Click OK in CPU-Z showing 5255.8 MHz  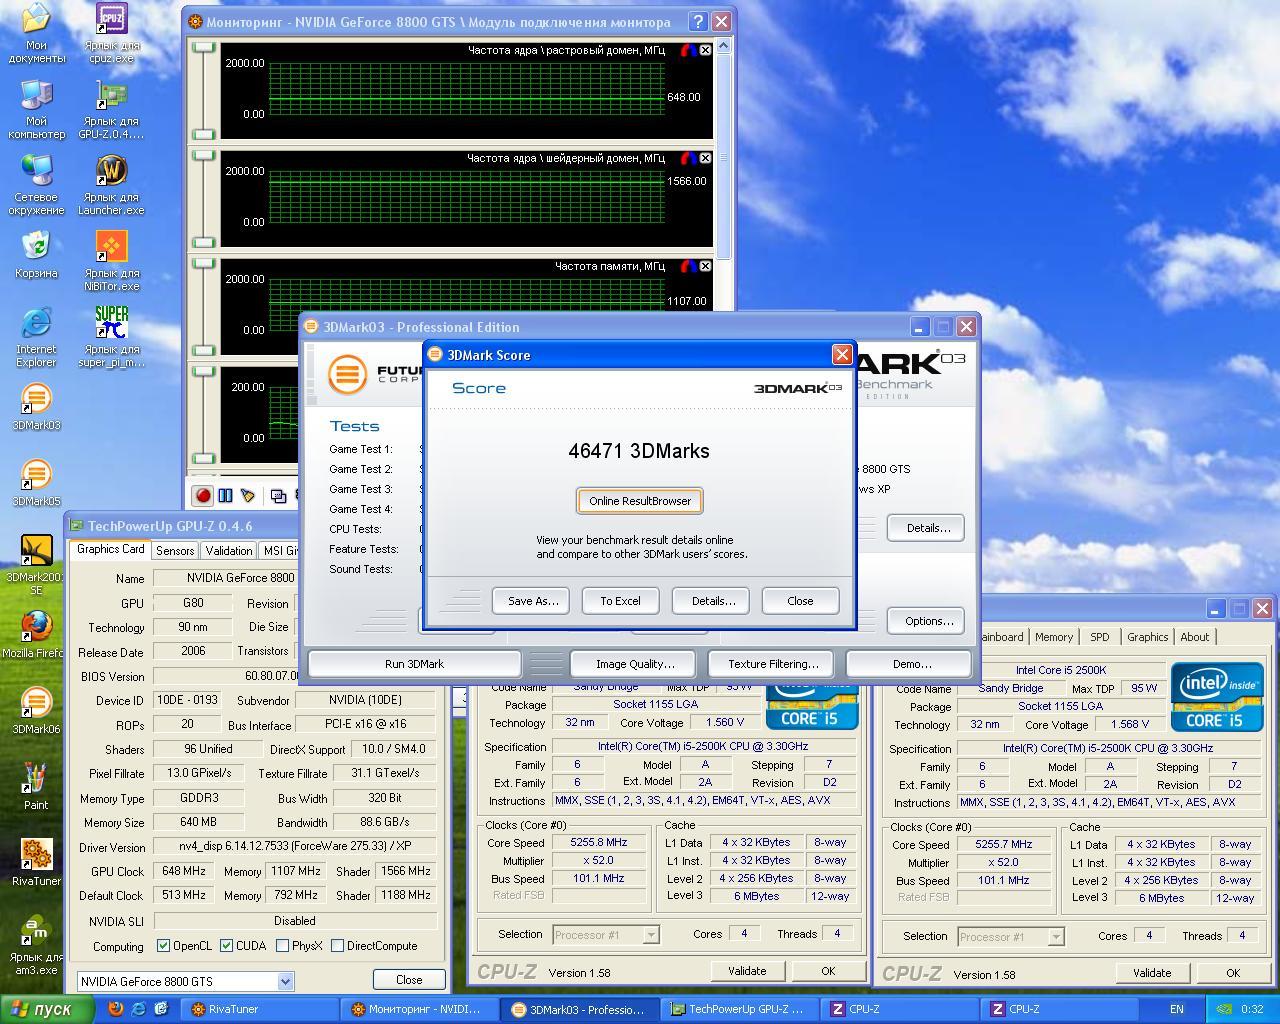[x=828, y=971]
